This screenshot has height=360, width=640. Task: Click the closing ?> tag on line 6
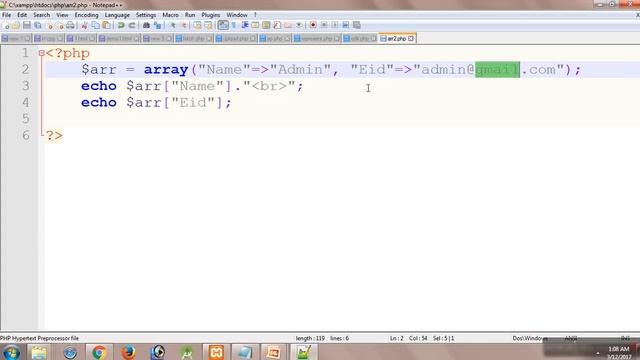point(54,136)
